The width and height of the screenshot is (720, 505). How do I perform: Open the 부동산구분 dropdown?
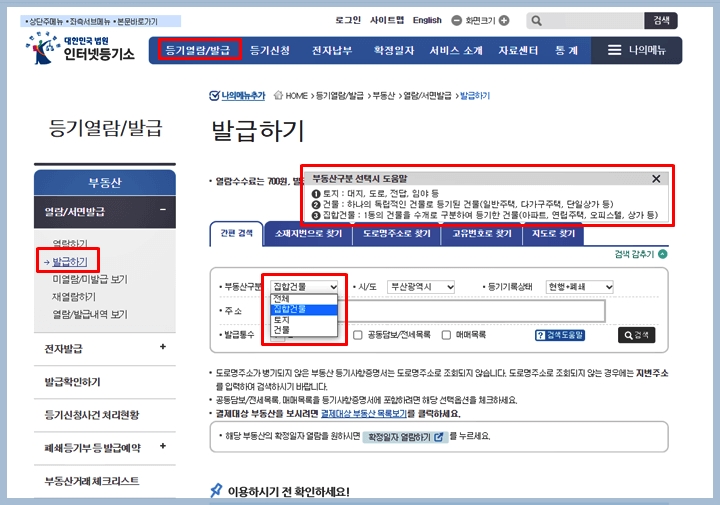click(x=304, y=286)
